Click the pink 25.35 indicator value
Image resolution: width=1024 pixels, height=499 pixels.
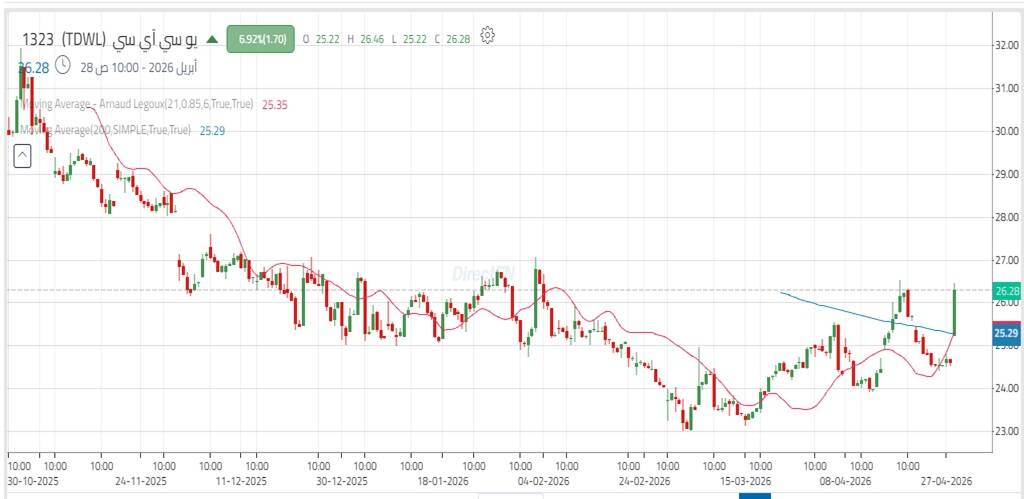(x=275, y=104)
